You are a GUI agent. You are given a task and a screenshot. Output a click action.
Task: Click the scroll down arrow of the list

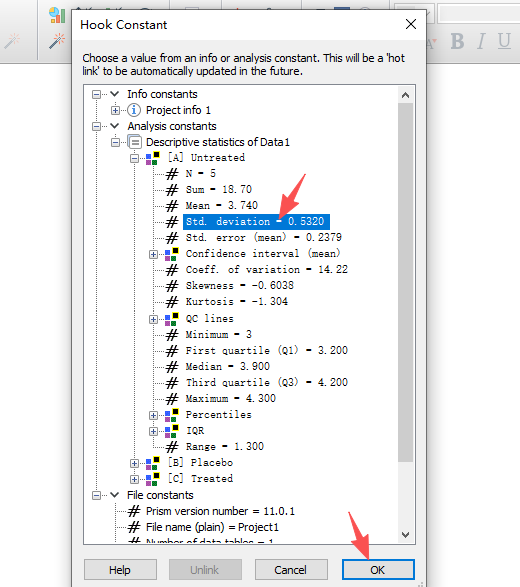coord(405,535)
